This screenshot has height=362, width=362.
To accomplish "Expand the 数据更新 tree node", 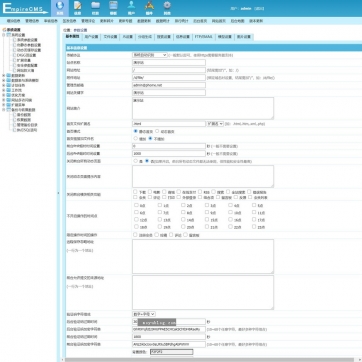I will 4,76.
